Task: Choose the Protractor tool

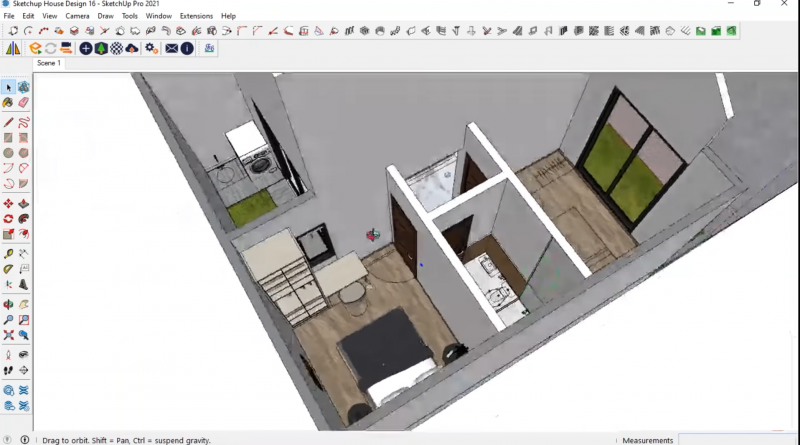Action: 8,269
